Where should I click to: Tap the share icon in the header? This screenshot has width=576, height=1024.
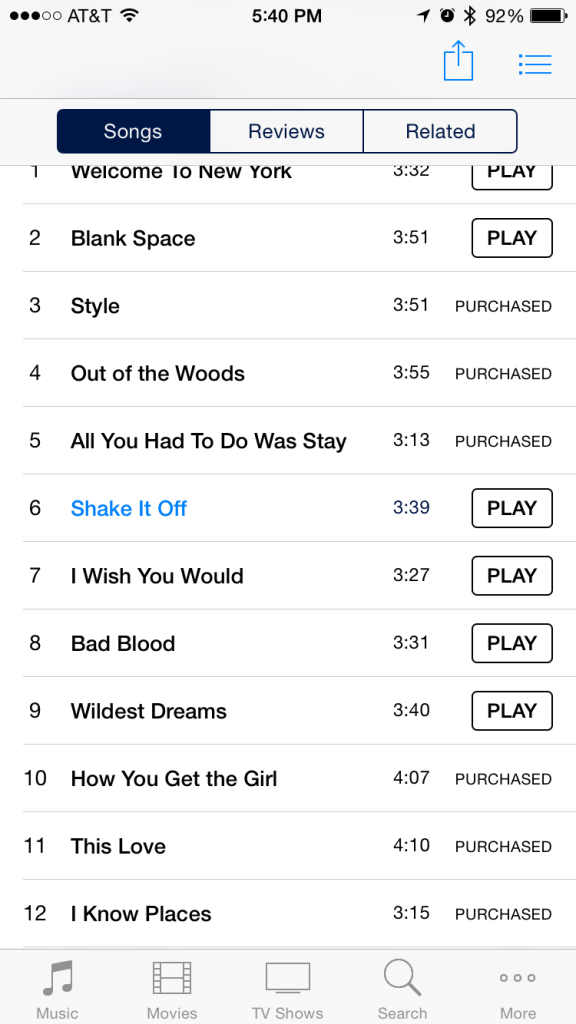458,61
